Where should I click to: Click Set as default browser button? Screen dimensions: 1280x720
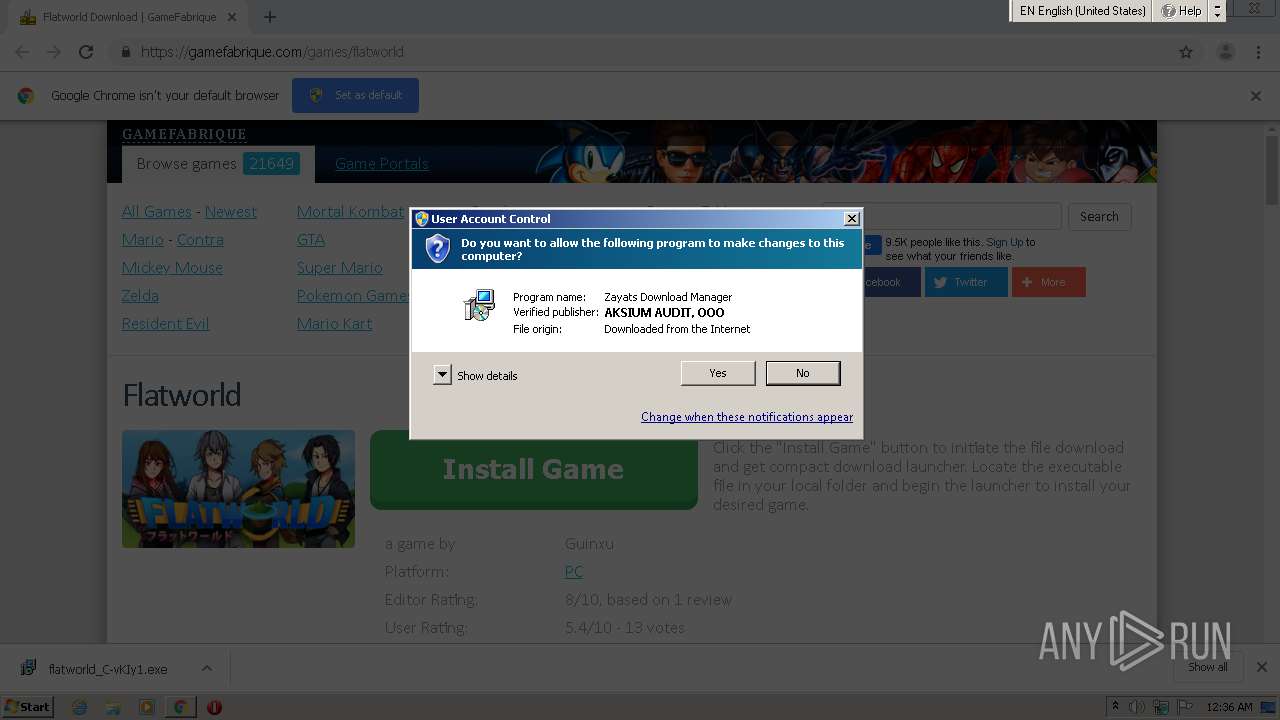point(355,95)
